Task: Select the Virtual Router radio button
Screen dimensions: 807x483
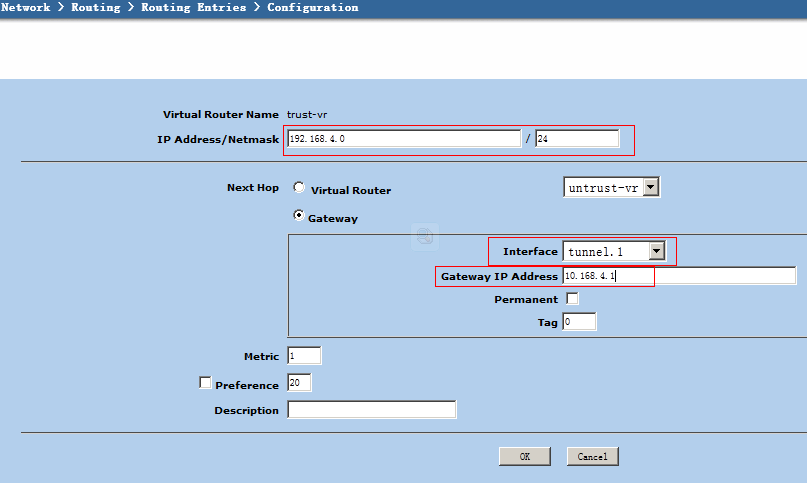Action: pos(299,188)
